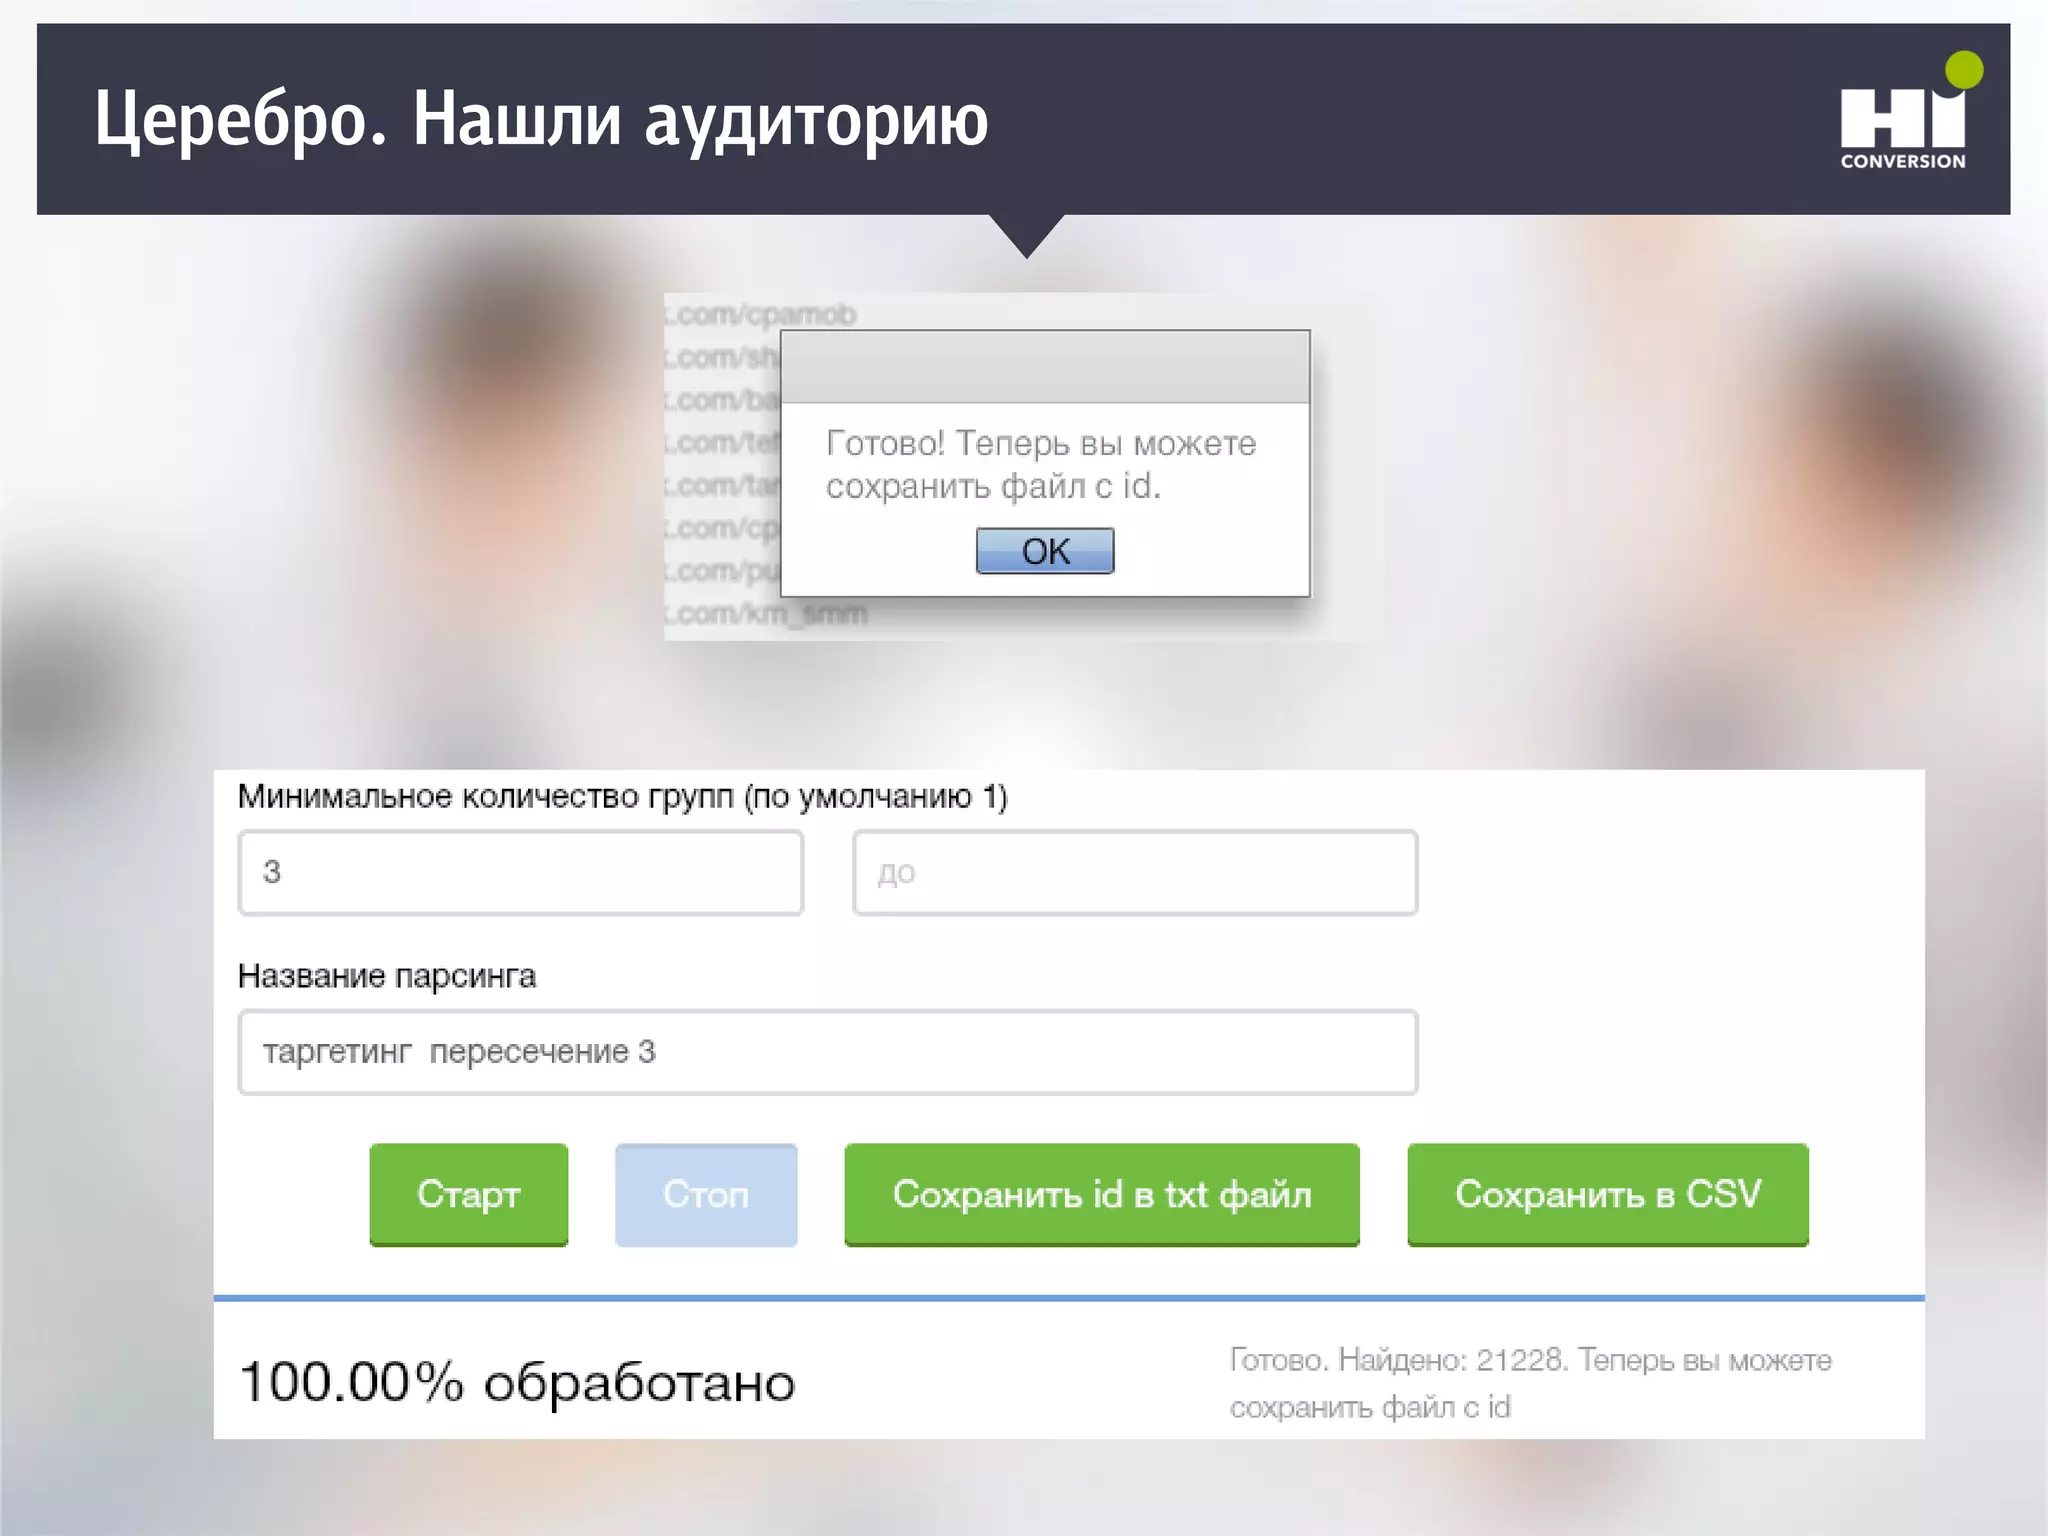Screen dimensions: 2048x1536
Task: Click the gray title bar of the dialog
Action: pos(1045,367)
